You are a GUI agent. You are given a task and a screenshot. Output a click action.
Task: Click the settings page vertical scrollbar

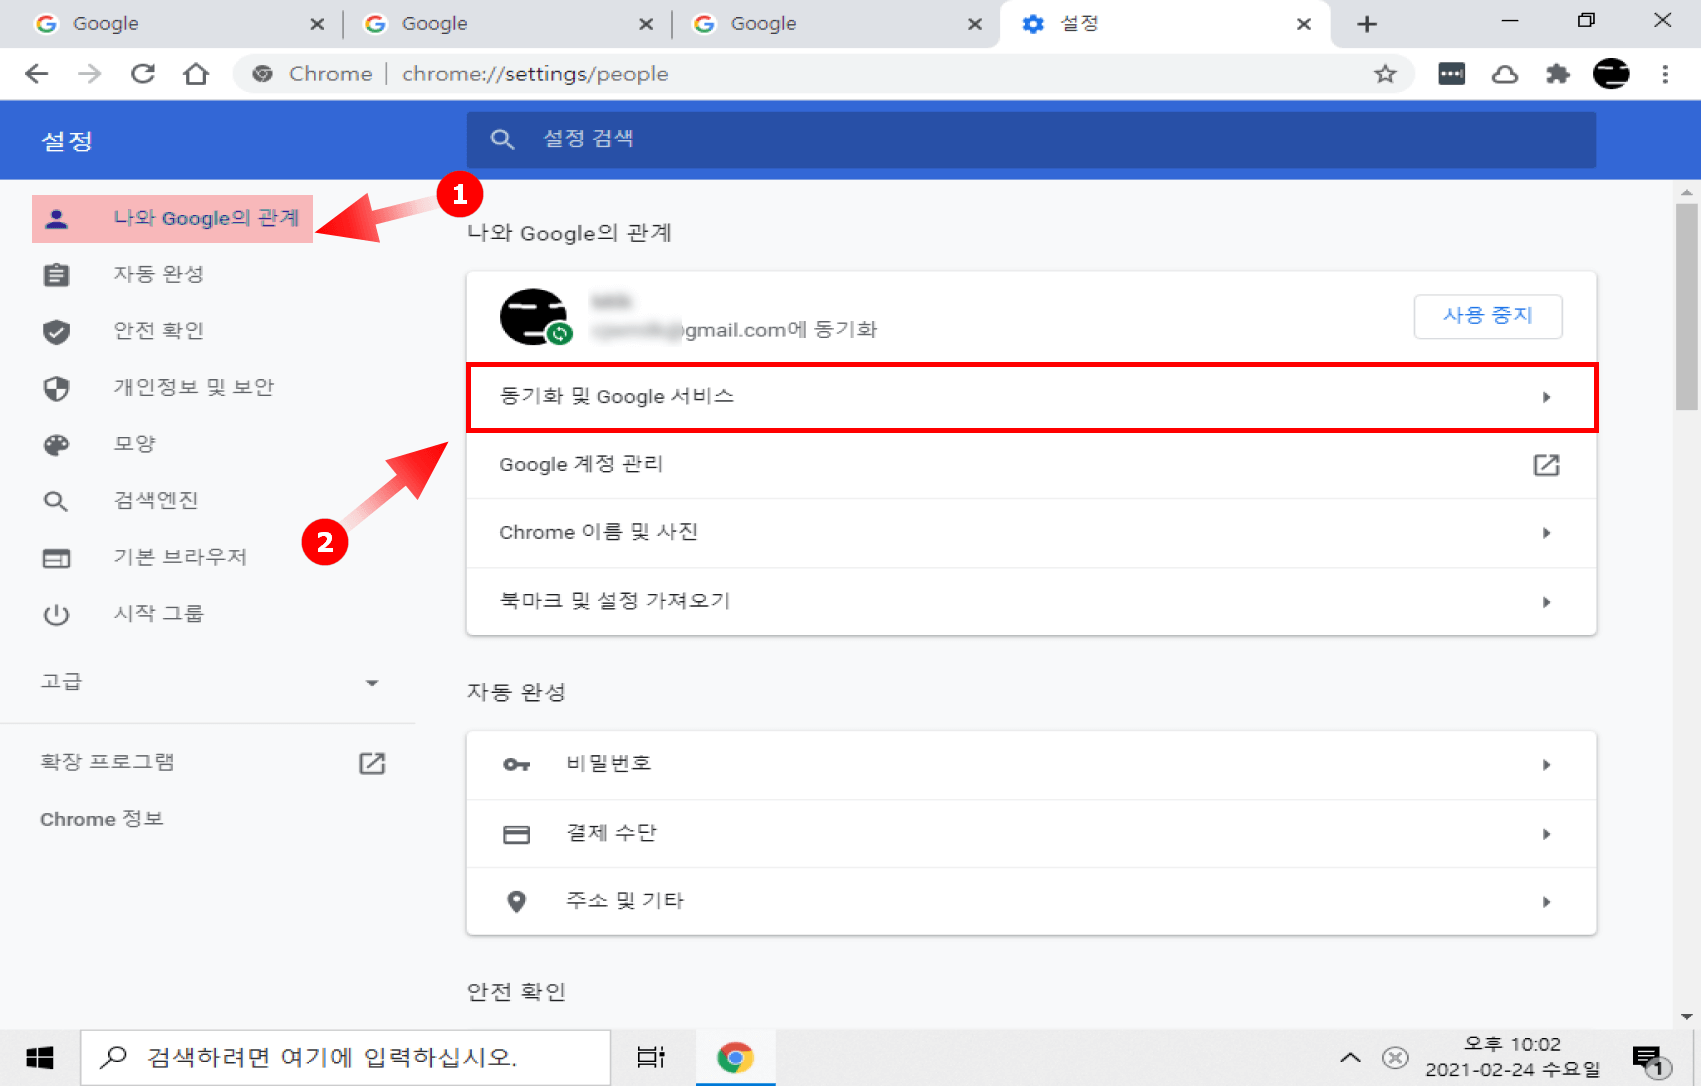1687,307
